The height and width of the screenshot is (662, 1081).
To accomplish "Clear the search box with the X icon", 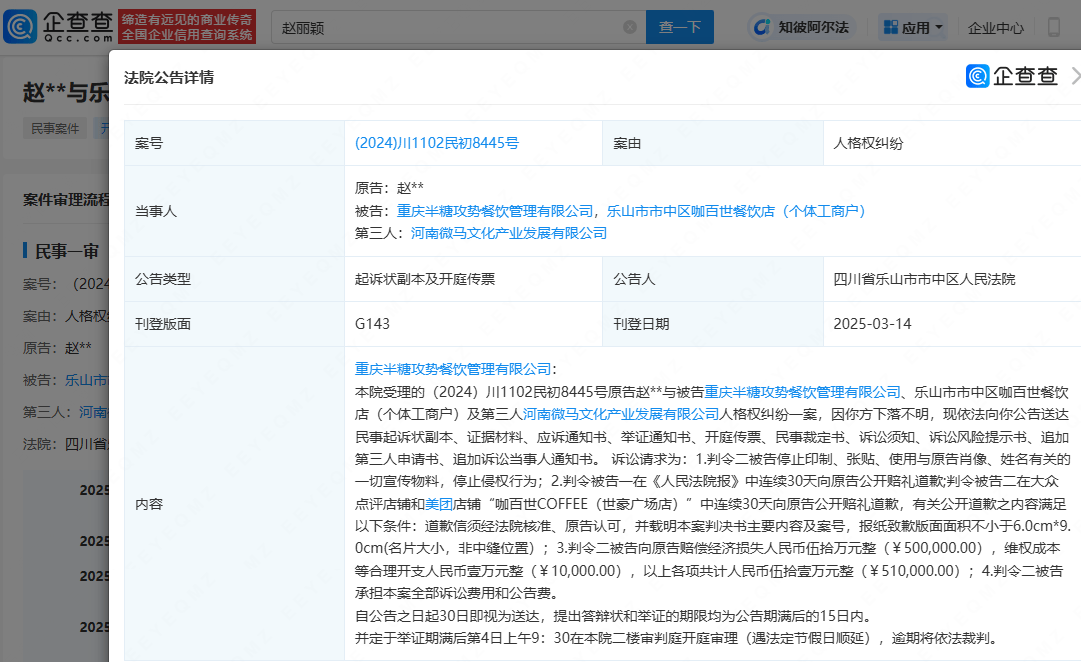I will coord(629,27).
